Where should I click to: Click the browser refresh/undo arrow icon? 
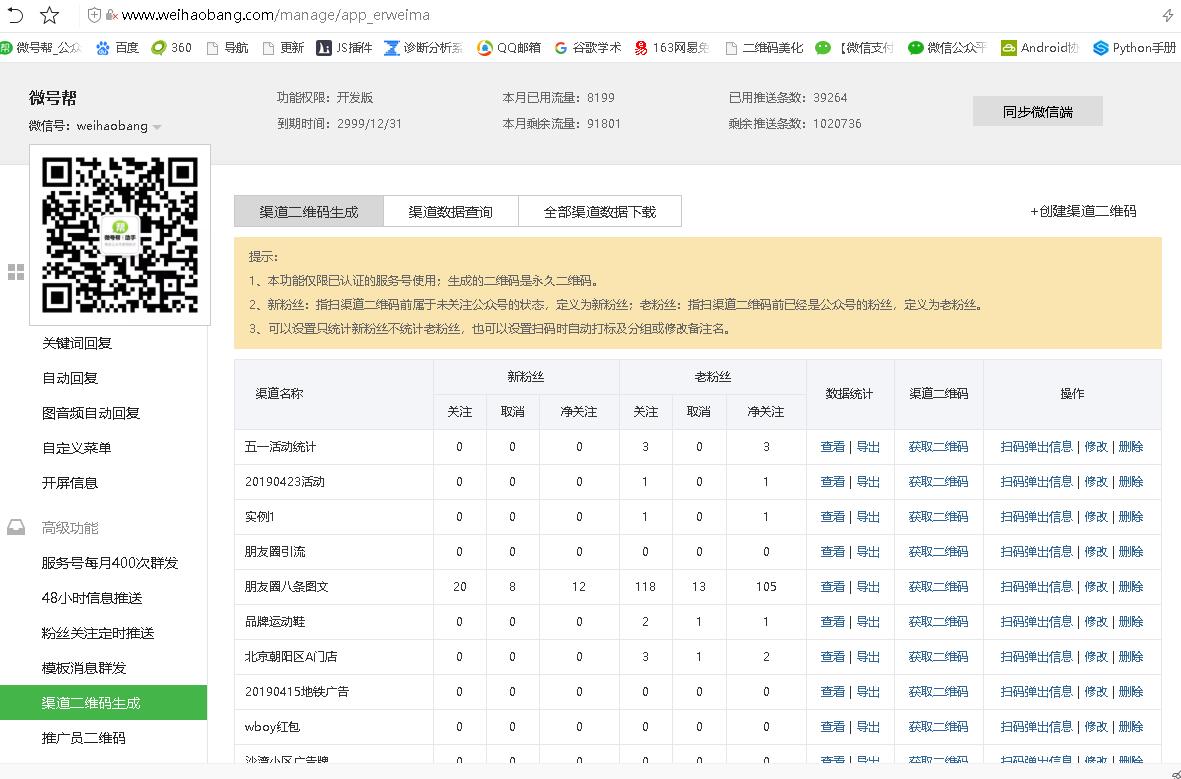click(x=16, y=15)
